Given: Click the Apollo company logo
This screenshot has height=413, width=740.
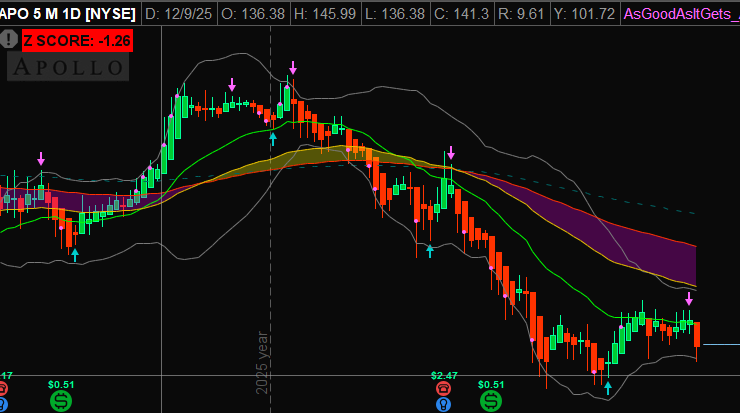Looking at the screenshot, I should [68, 67].
